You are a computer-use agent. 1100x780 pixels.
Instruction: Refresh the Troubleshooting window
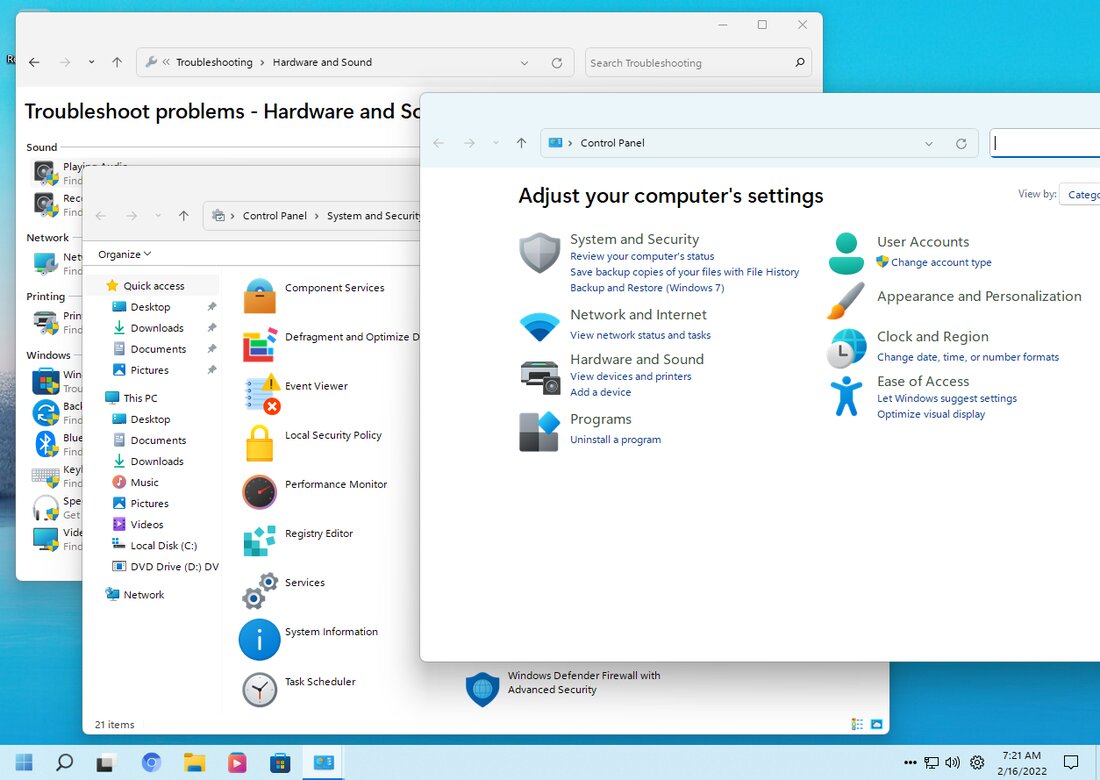(557, 62)
